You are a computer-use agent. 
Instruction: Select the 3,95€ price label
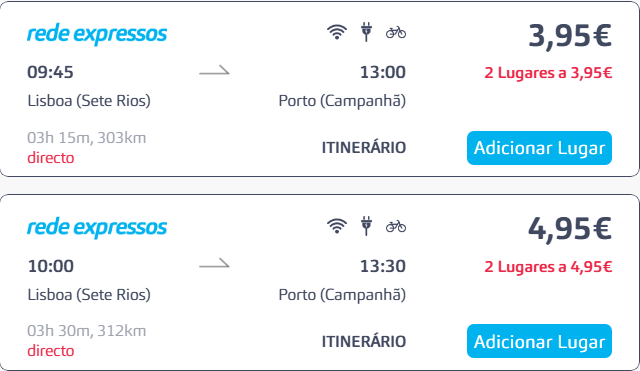(x=570, y=36)
